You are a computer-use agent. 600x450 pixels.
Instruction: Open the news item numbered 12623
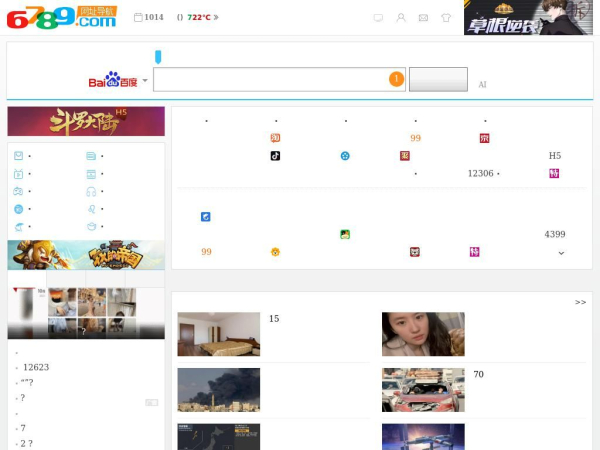click(x=36, y=367)
